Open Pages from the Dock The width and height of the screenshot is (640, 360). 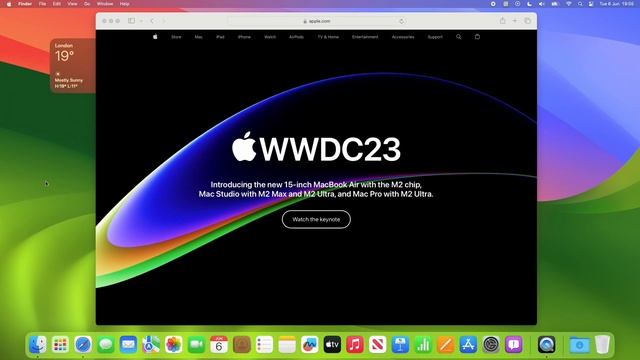click(x=446, y=344)
